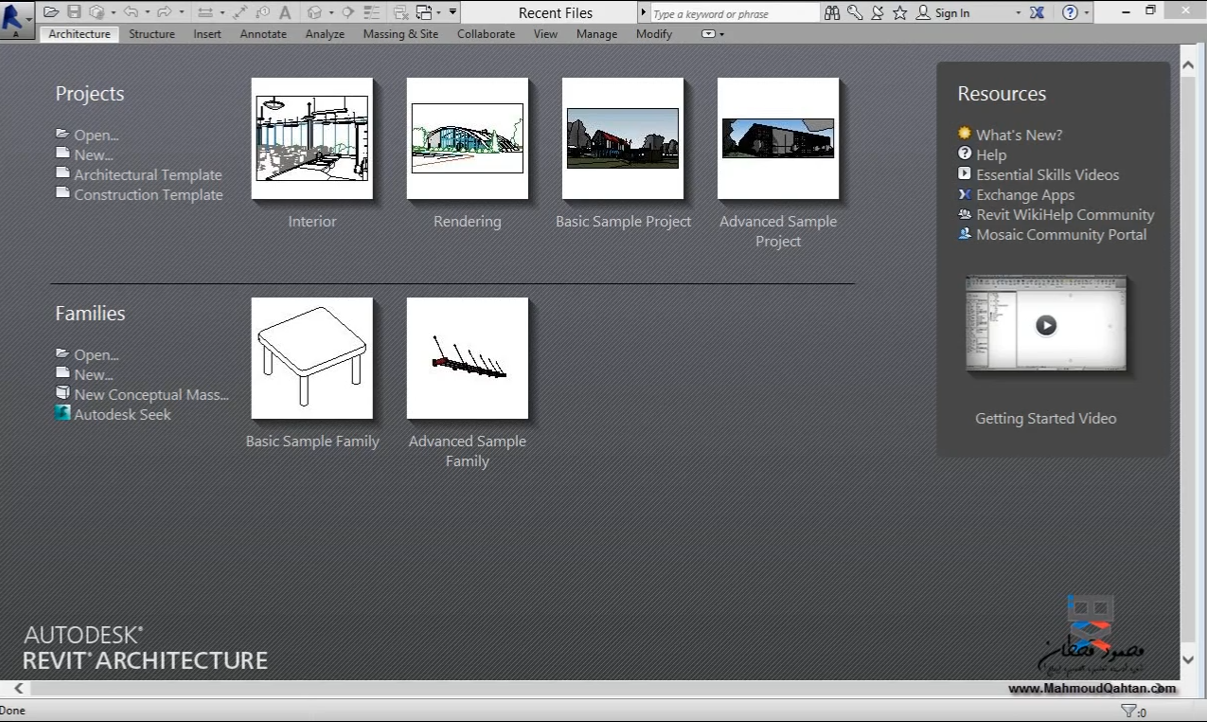Click the Communication Center satellite icon
The height and width of the screenshot is (722, 1207).
[x=877, y=13]
